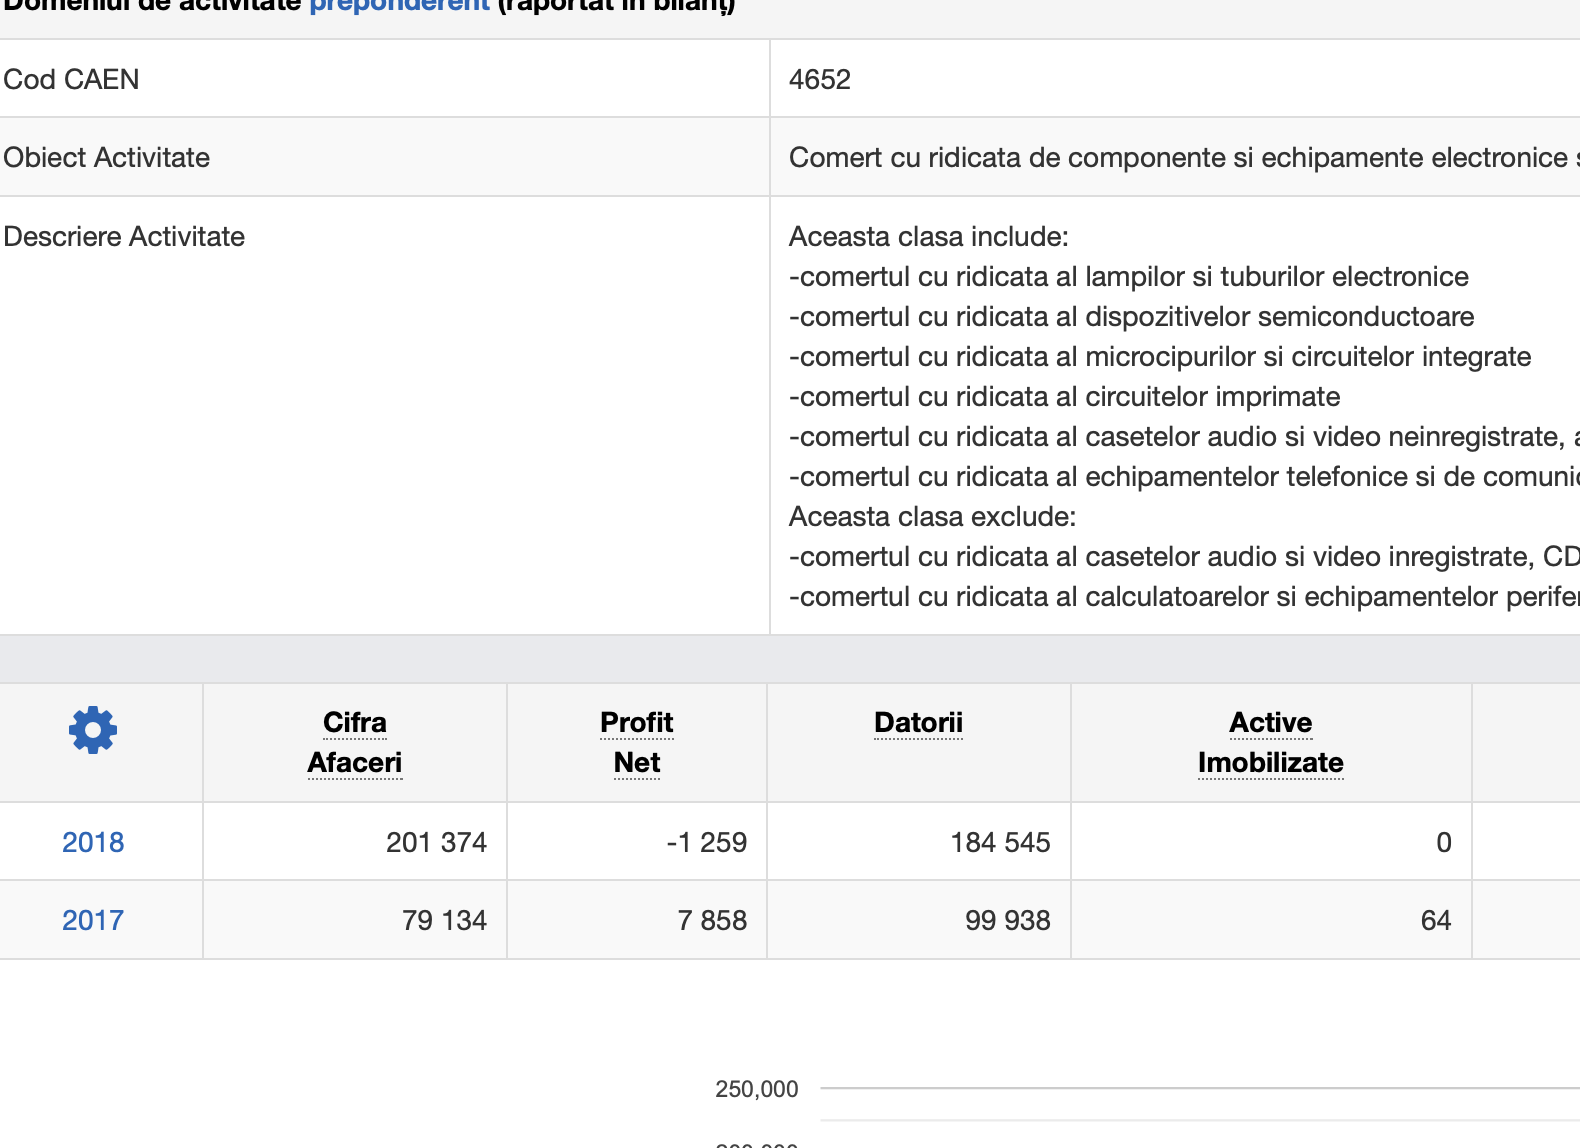Select the CAEN code value 4652
Screen dimensions: 1580x1148
820,80
